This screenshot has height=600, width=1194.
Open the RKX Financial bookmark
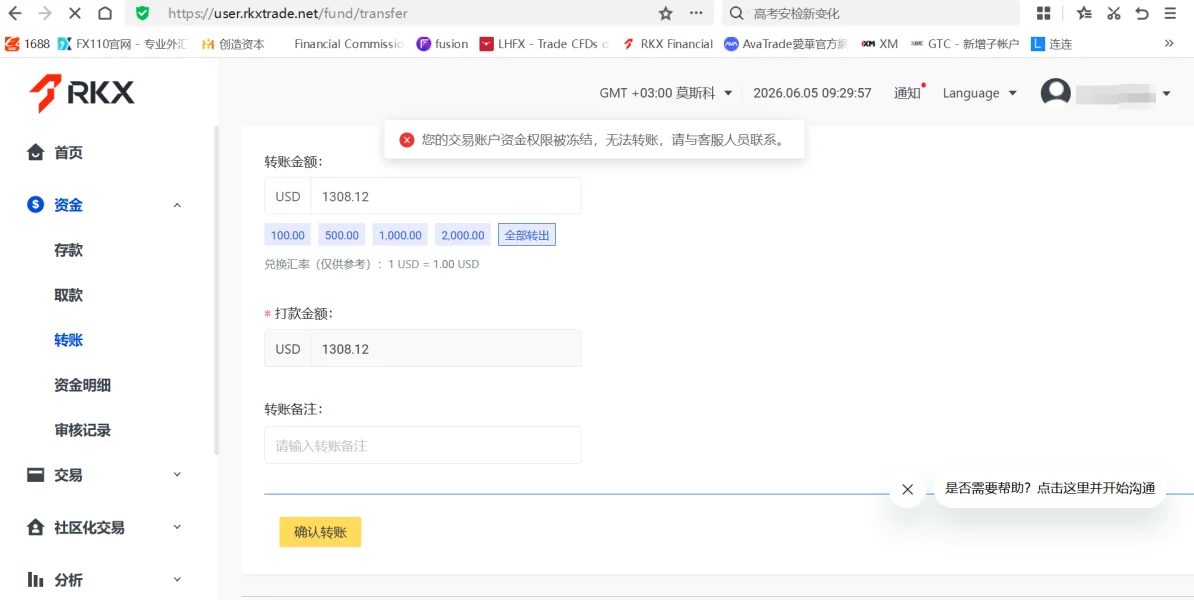click(x=668, y=44)
